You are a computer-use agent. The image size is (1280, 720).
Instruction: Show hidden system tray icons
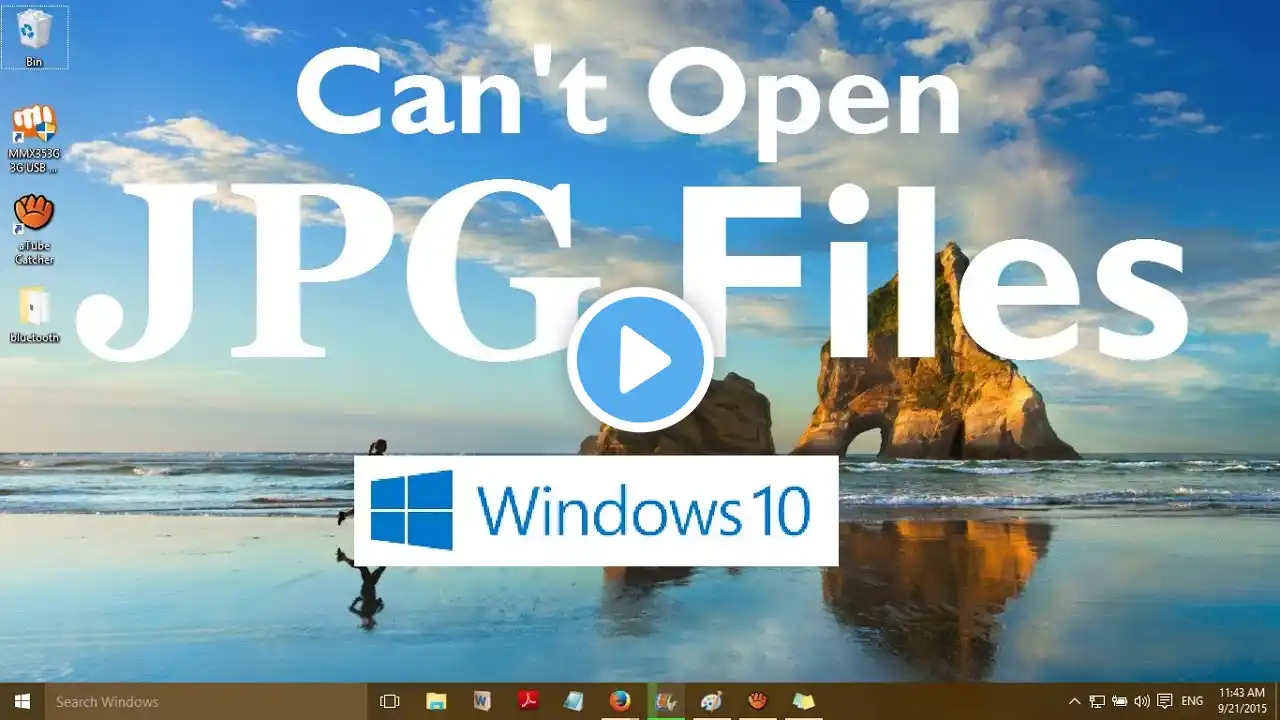point(1075,701)
